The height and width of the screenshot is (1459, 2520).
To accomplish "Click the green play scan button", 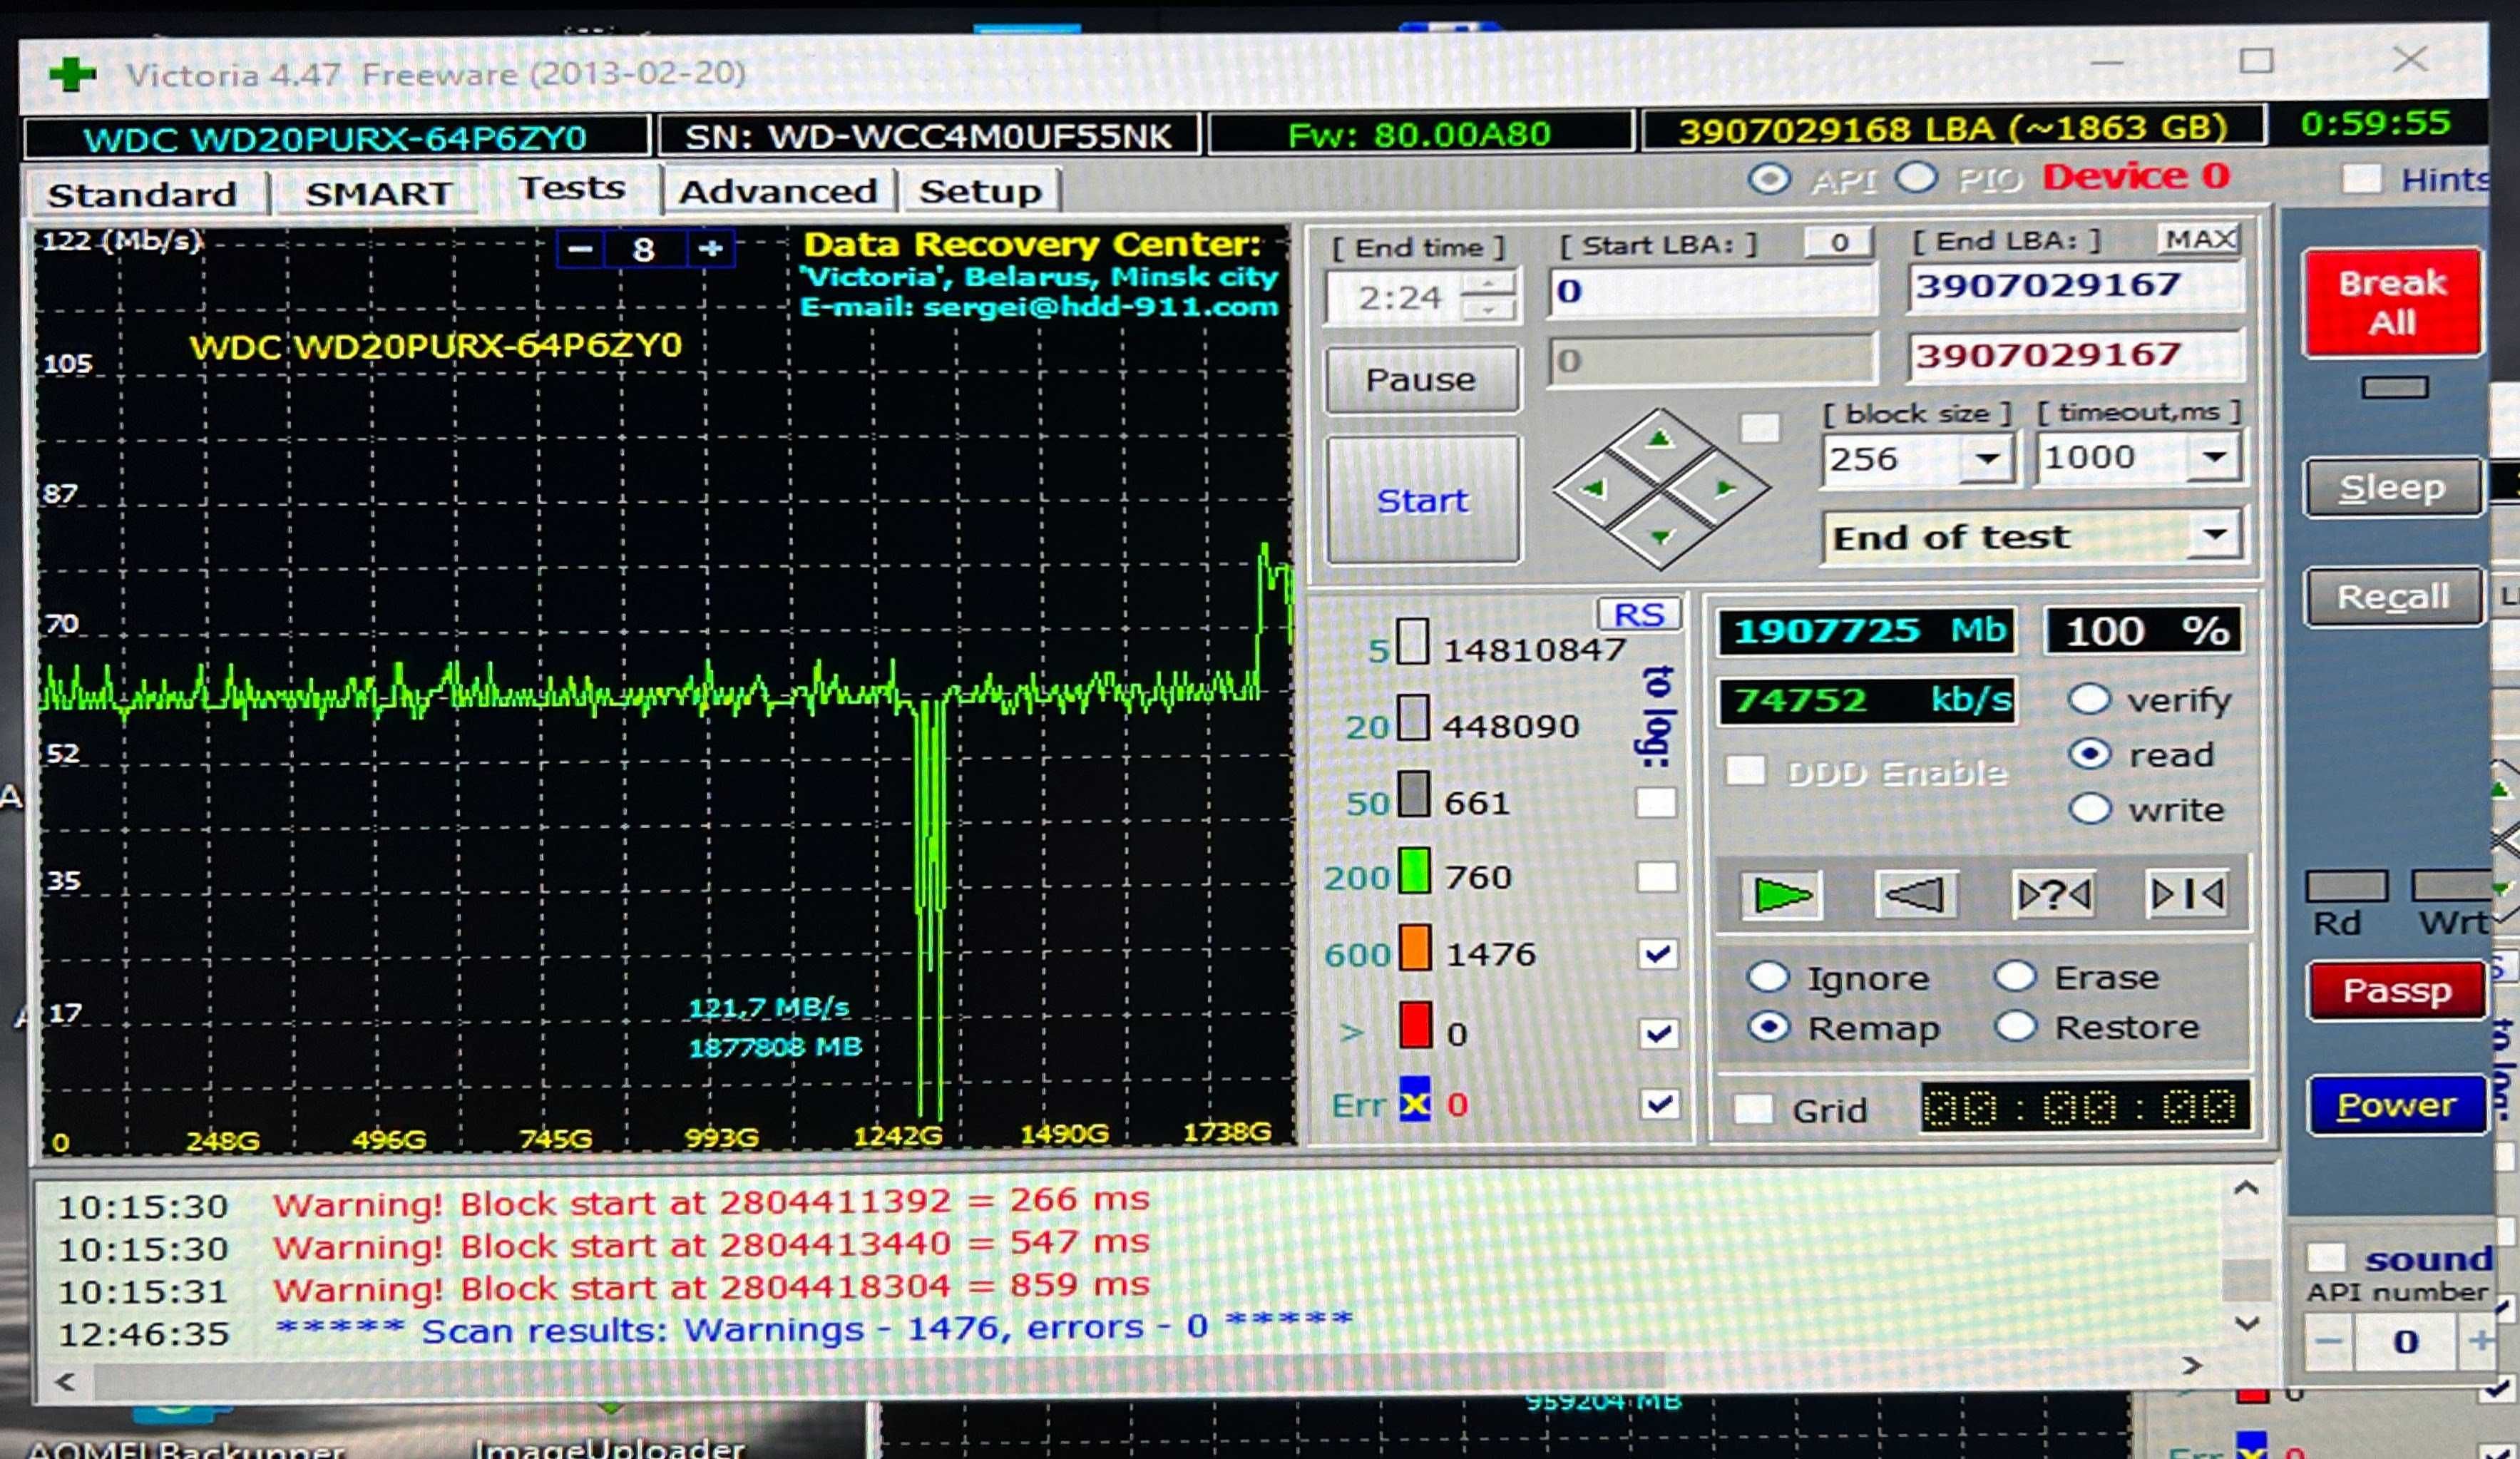I will click(x=1781, y=895).
